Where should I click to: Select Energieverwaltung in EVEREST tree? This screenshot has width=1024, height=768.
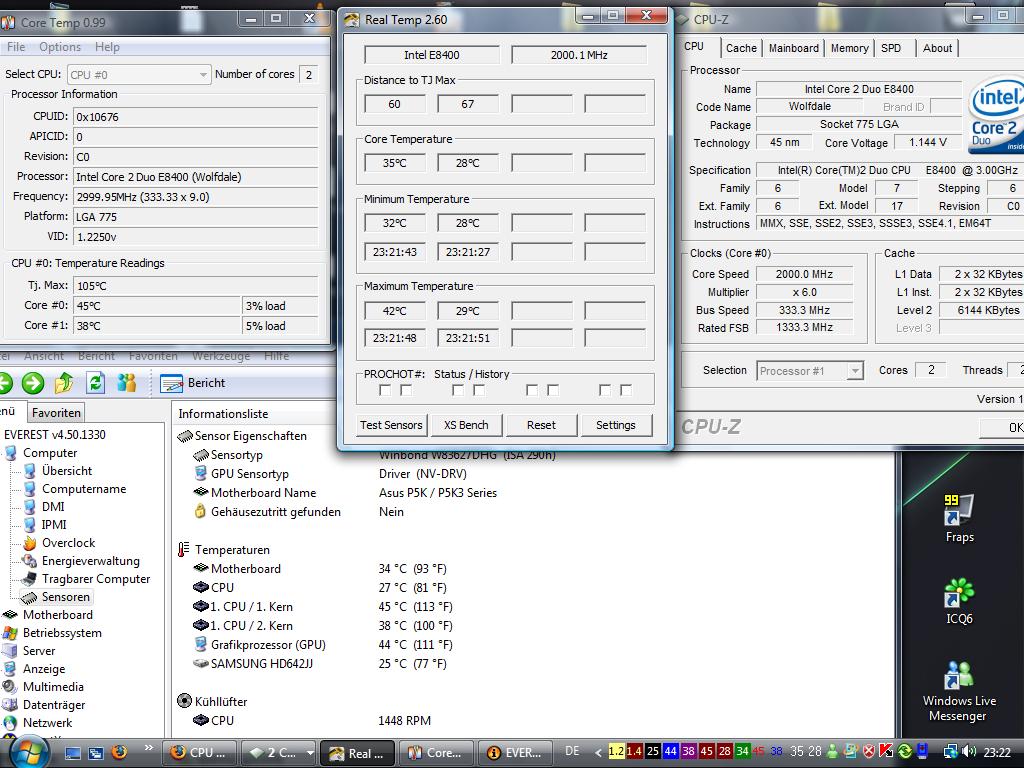point(91,561)
